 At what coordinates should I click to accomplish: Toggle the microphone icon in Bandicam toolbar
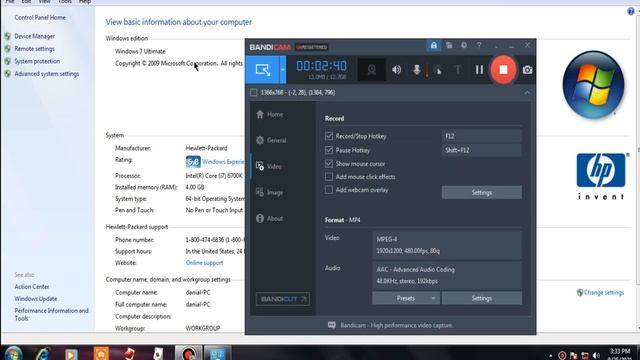tap(417, 70)
